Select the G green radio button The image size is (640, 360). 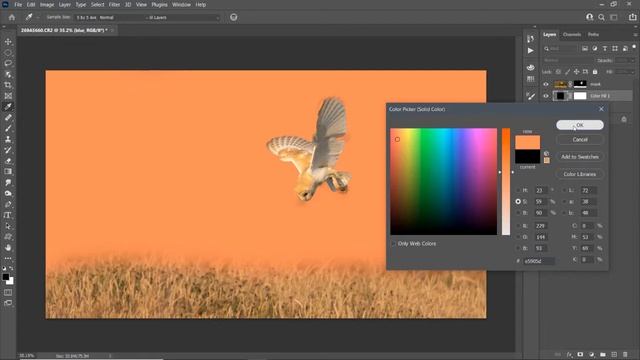click(x=518, y=237)
